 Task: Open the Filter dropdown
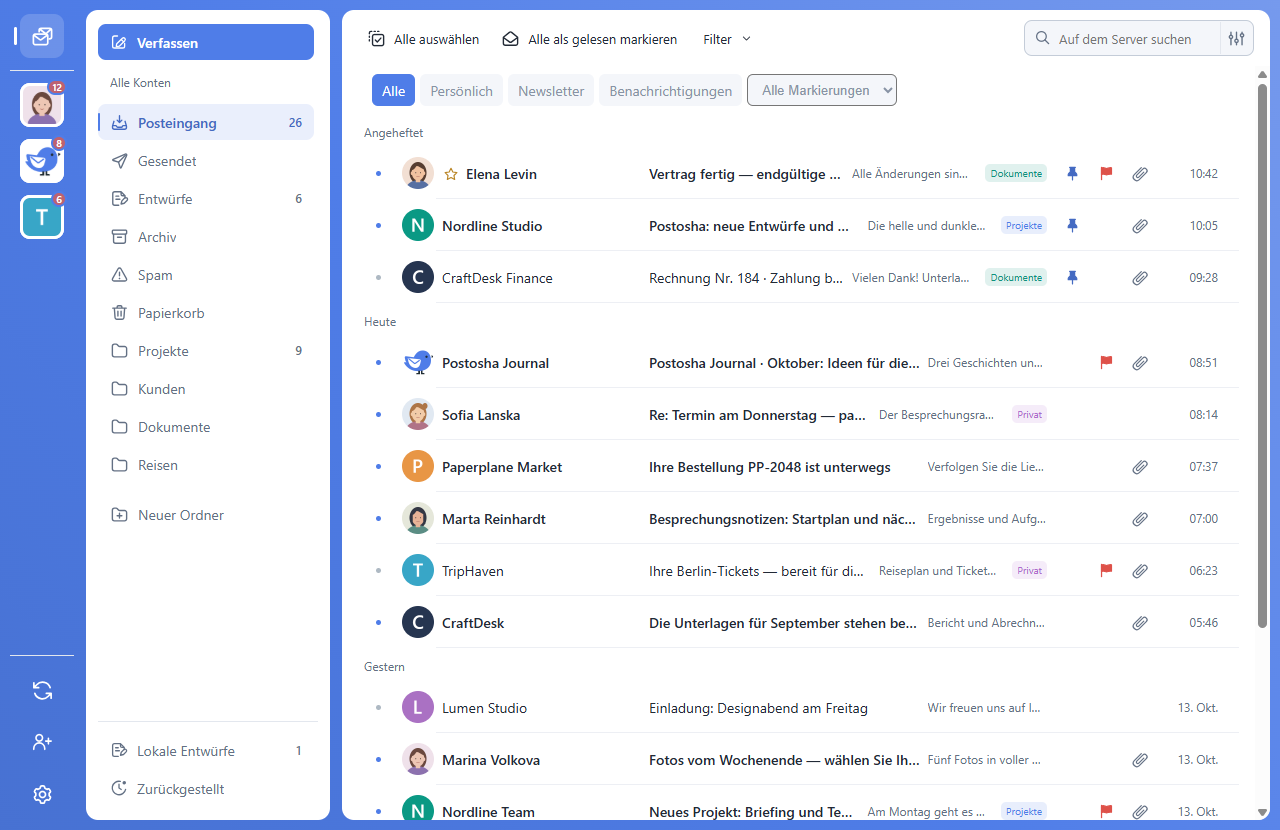(727, 39)
